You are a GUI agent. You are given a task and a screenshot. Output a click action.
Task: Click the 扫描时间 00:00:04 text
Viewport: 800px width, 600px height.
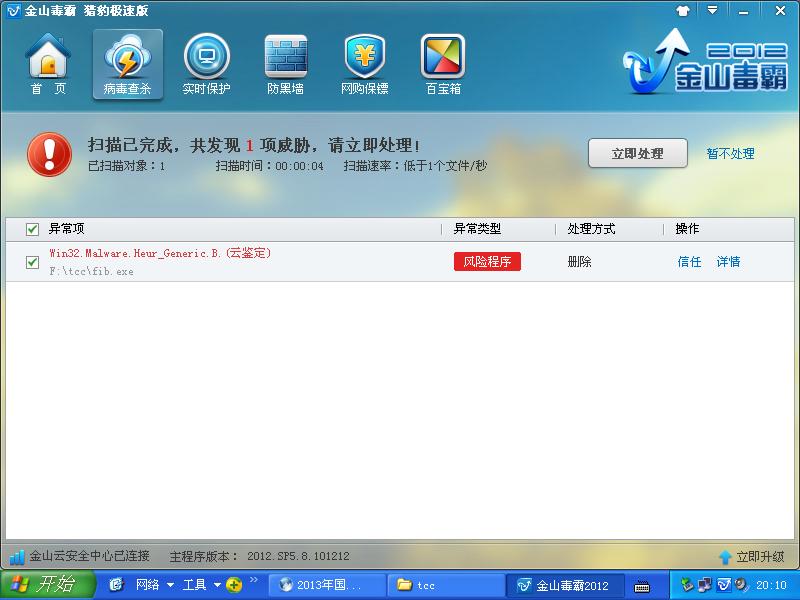pos(269,166)
